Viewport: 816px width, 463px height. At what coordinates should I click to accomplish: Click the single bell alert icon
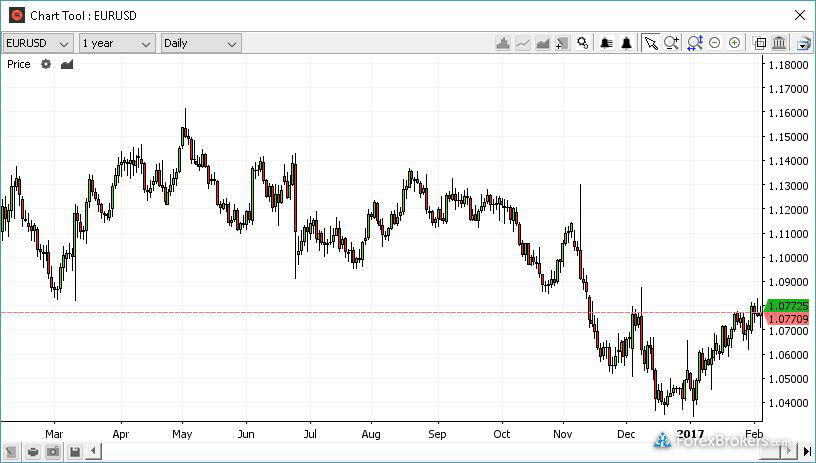627,43
